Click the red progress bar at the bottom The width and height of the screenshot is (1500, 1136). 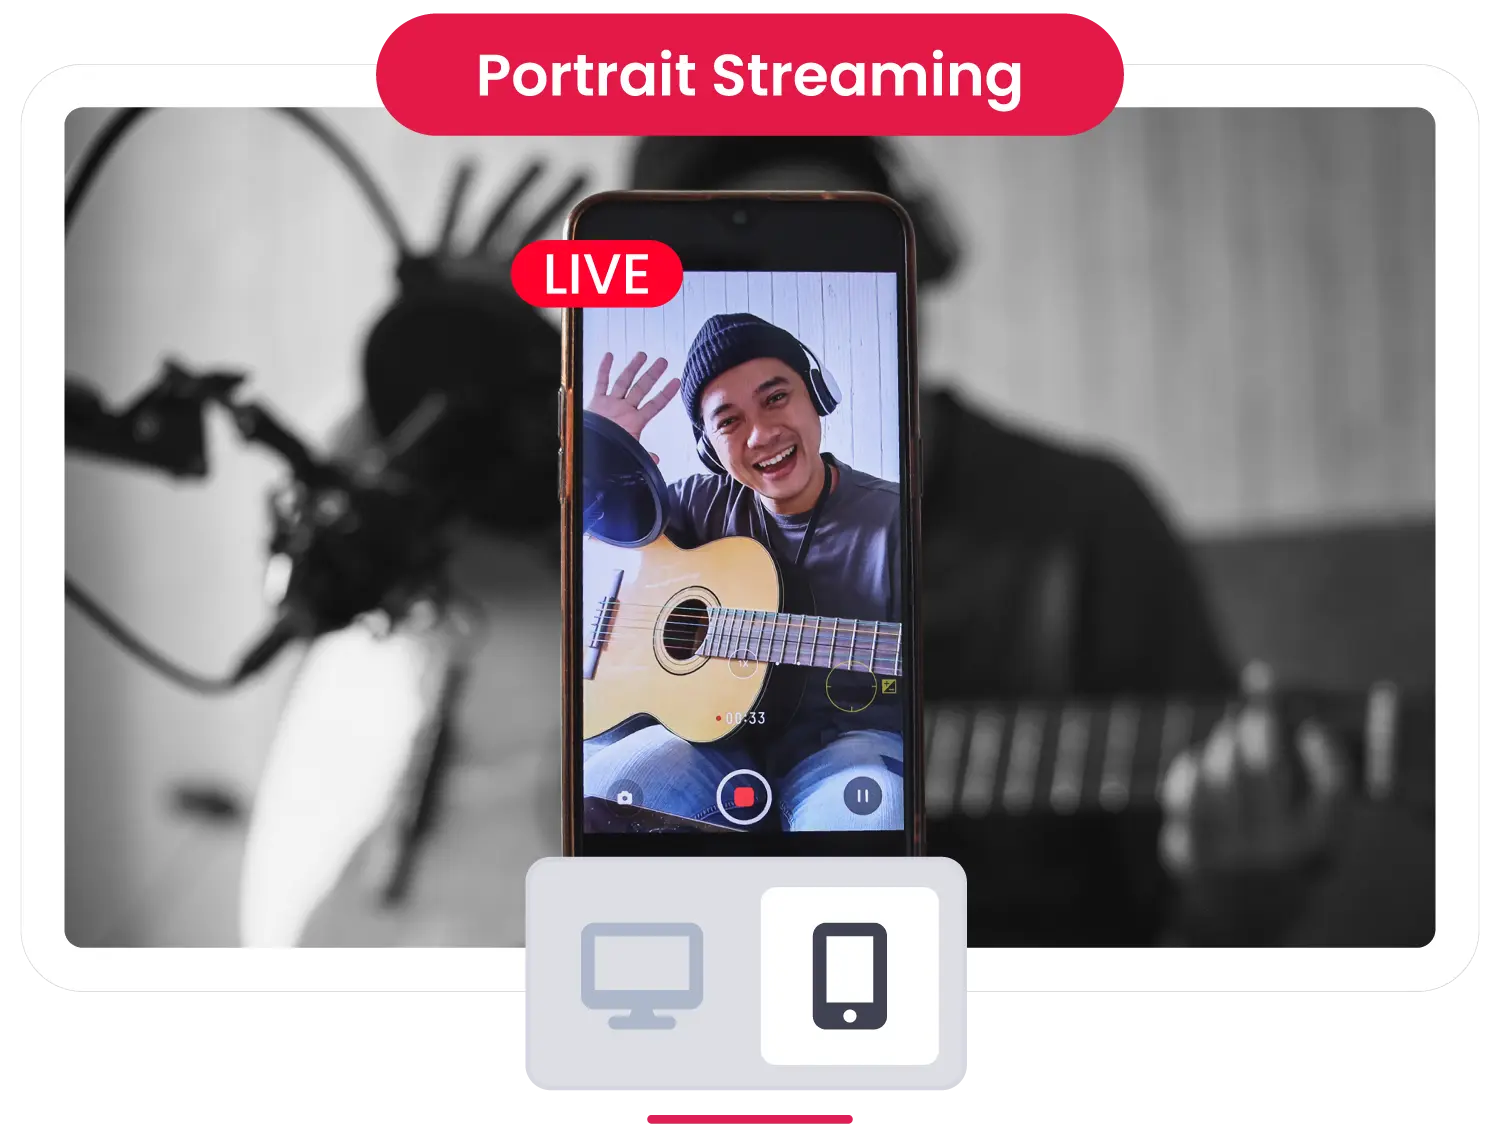pos(748,1121)
